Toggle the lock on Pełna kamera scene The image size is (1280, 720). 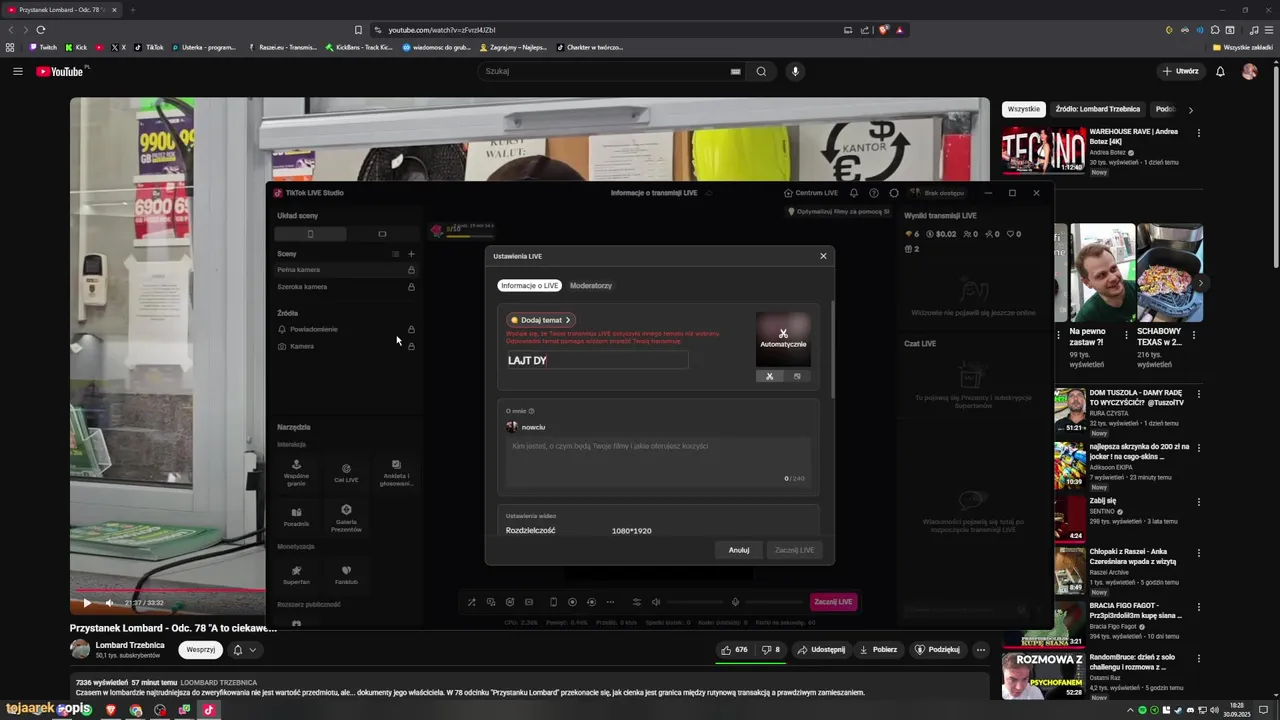point(411,270)
